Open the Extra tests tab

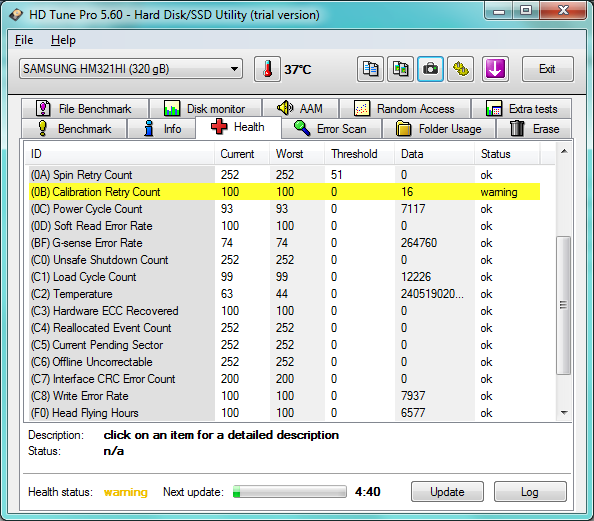(x=522, y=109)
